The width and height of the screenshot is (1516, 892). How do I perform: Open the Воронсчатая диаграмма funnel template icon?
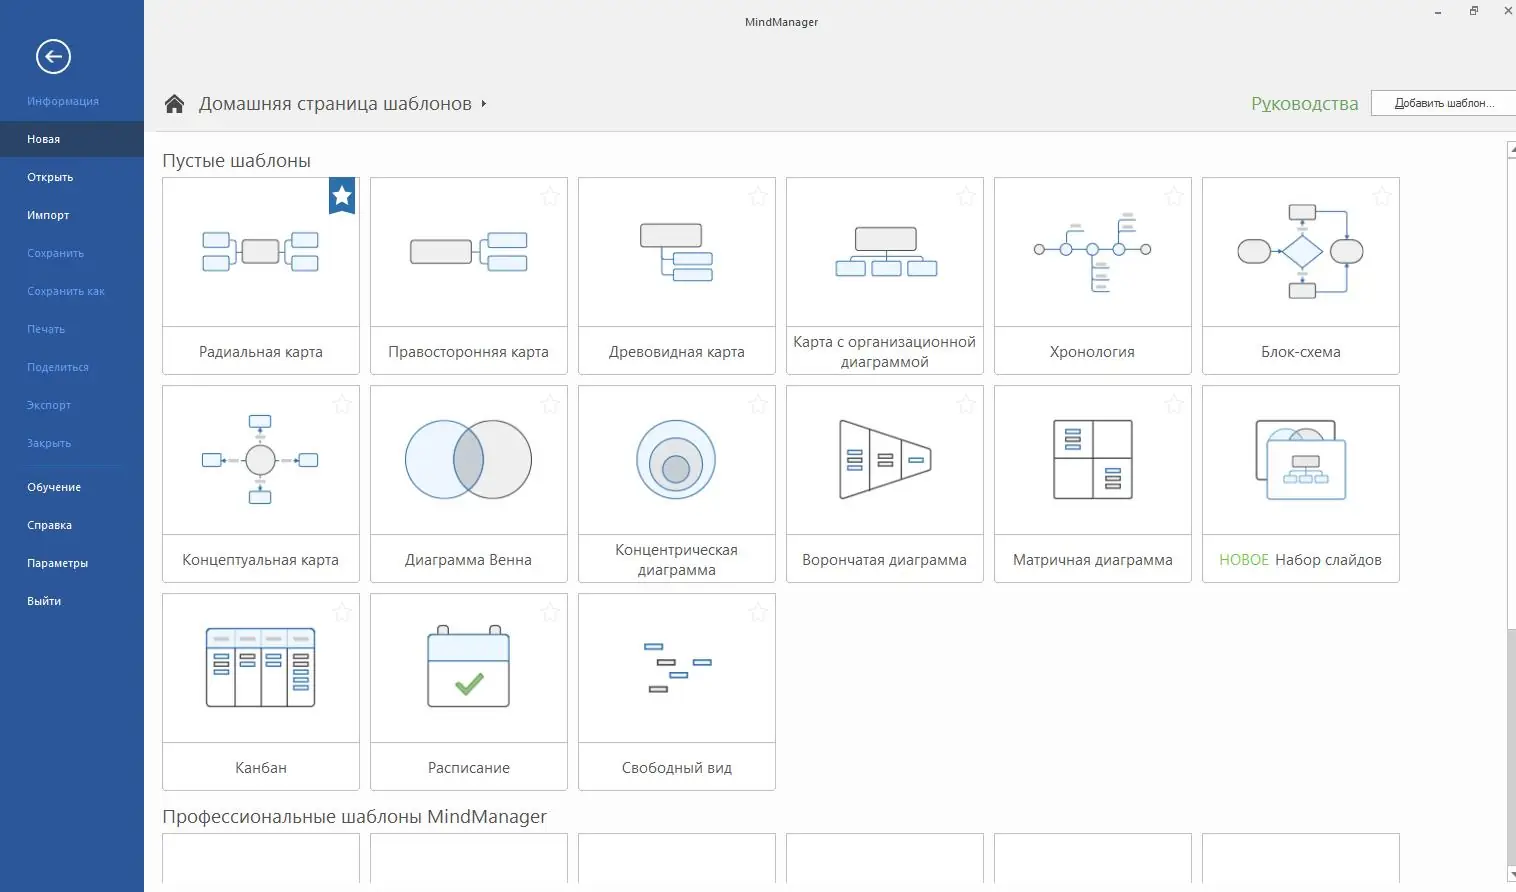[885, 460]
